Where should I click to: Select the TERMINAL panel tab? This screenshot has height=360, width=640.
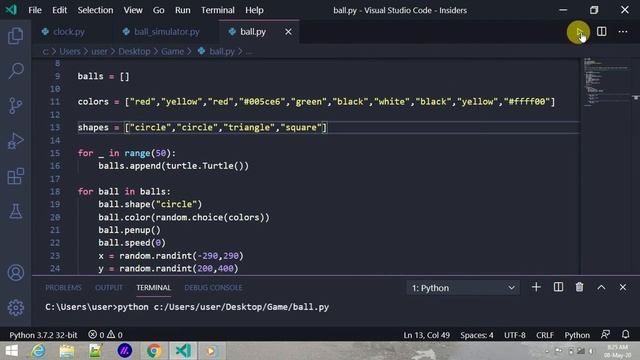(x=153, y=287)
